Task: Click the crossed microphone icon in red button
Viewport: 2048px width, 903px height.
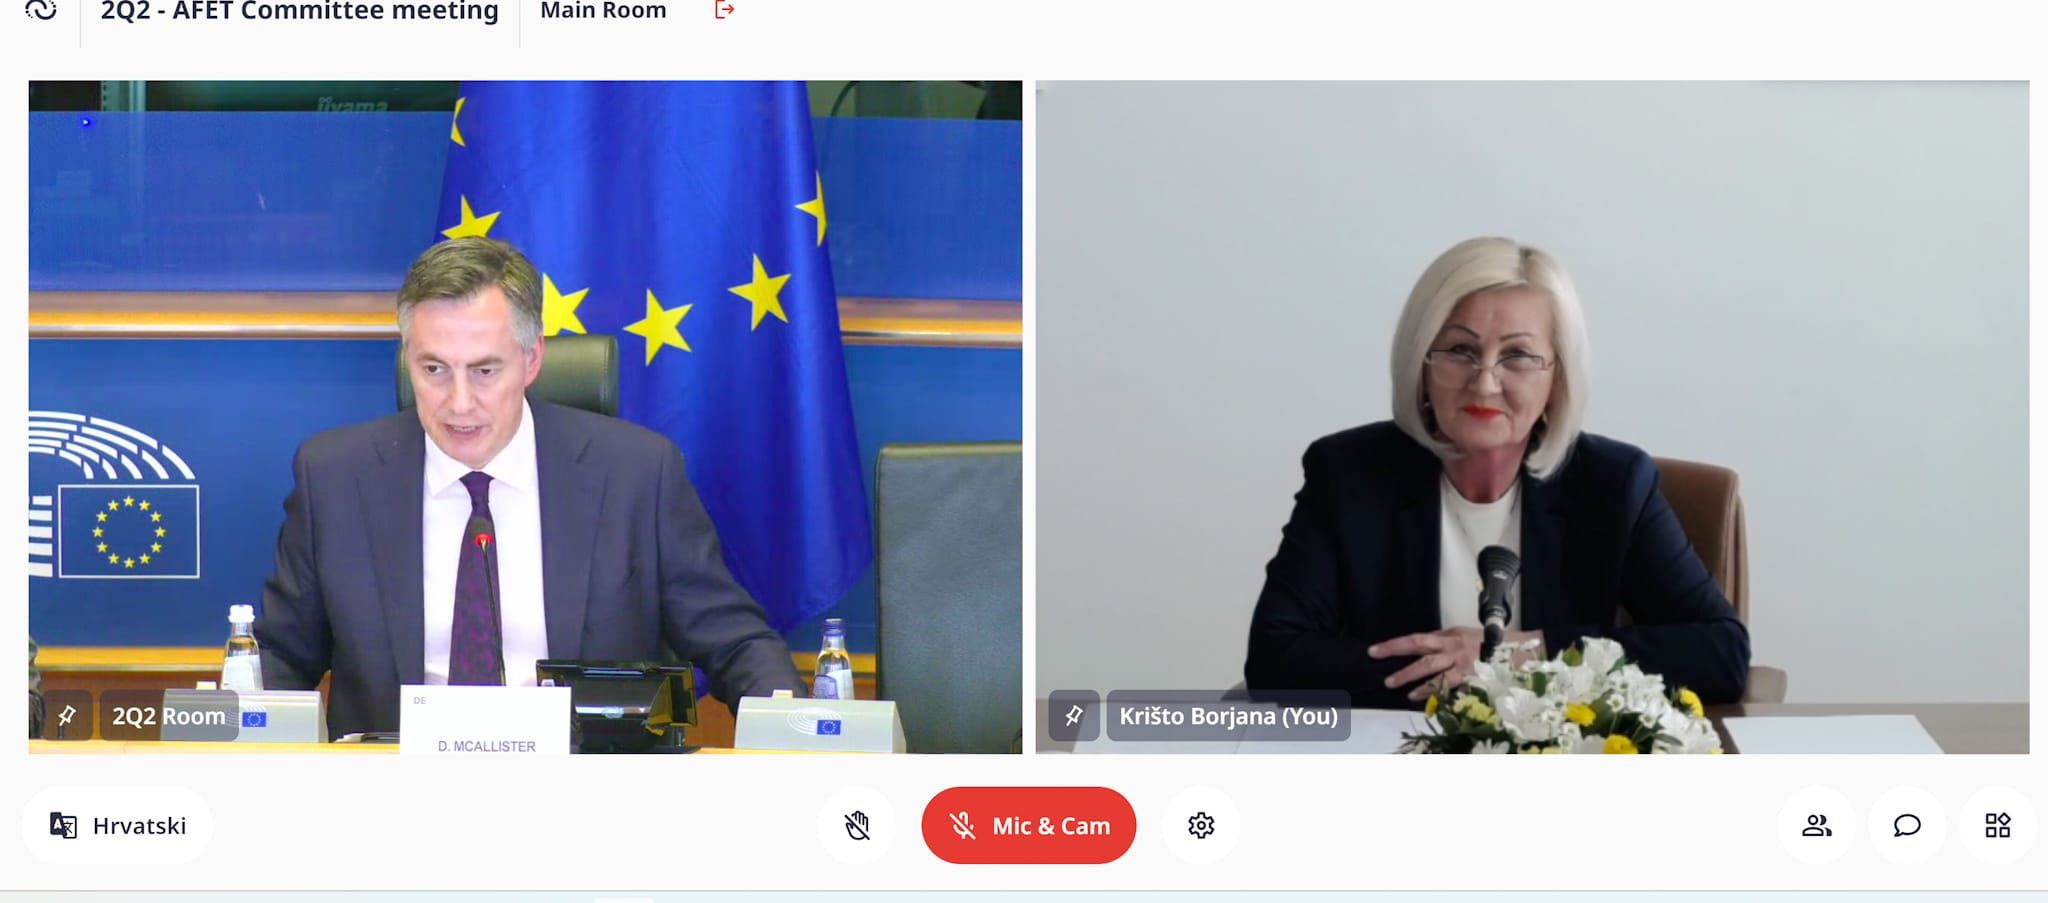Action: point(962,826)
